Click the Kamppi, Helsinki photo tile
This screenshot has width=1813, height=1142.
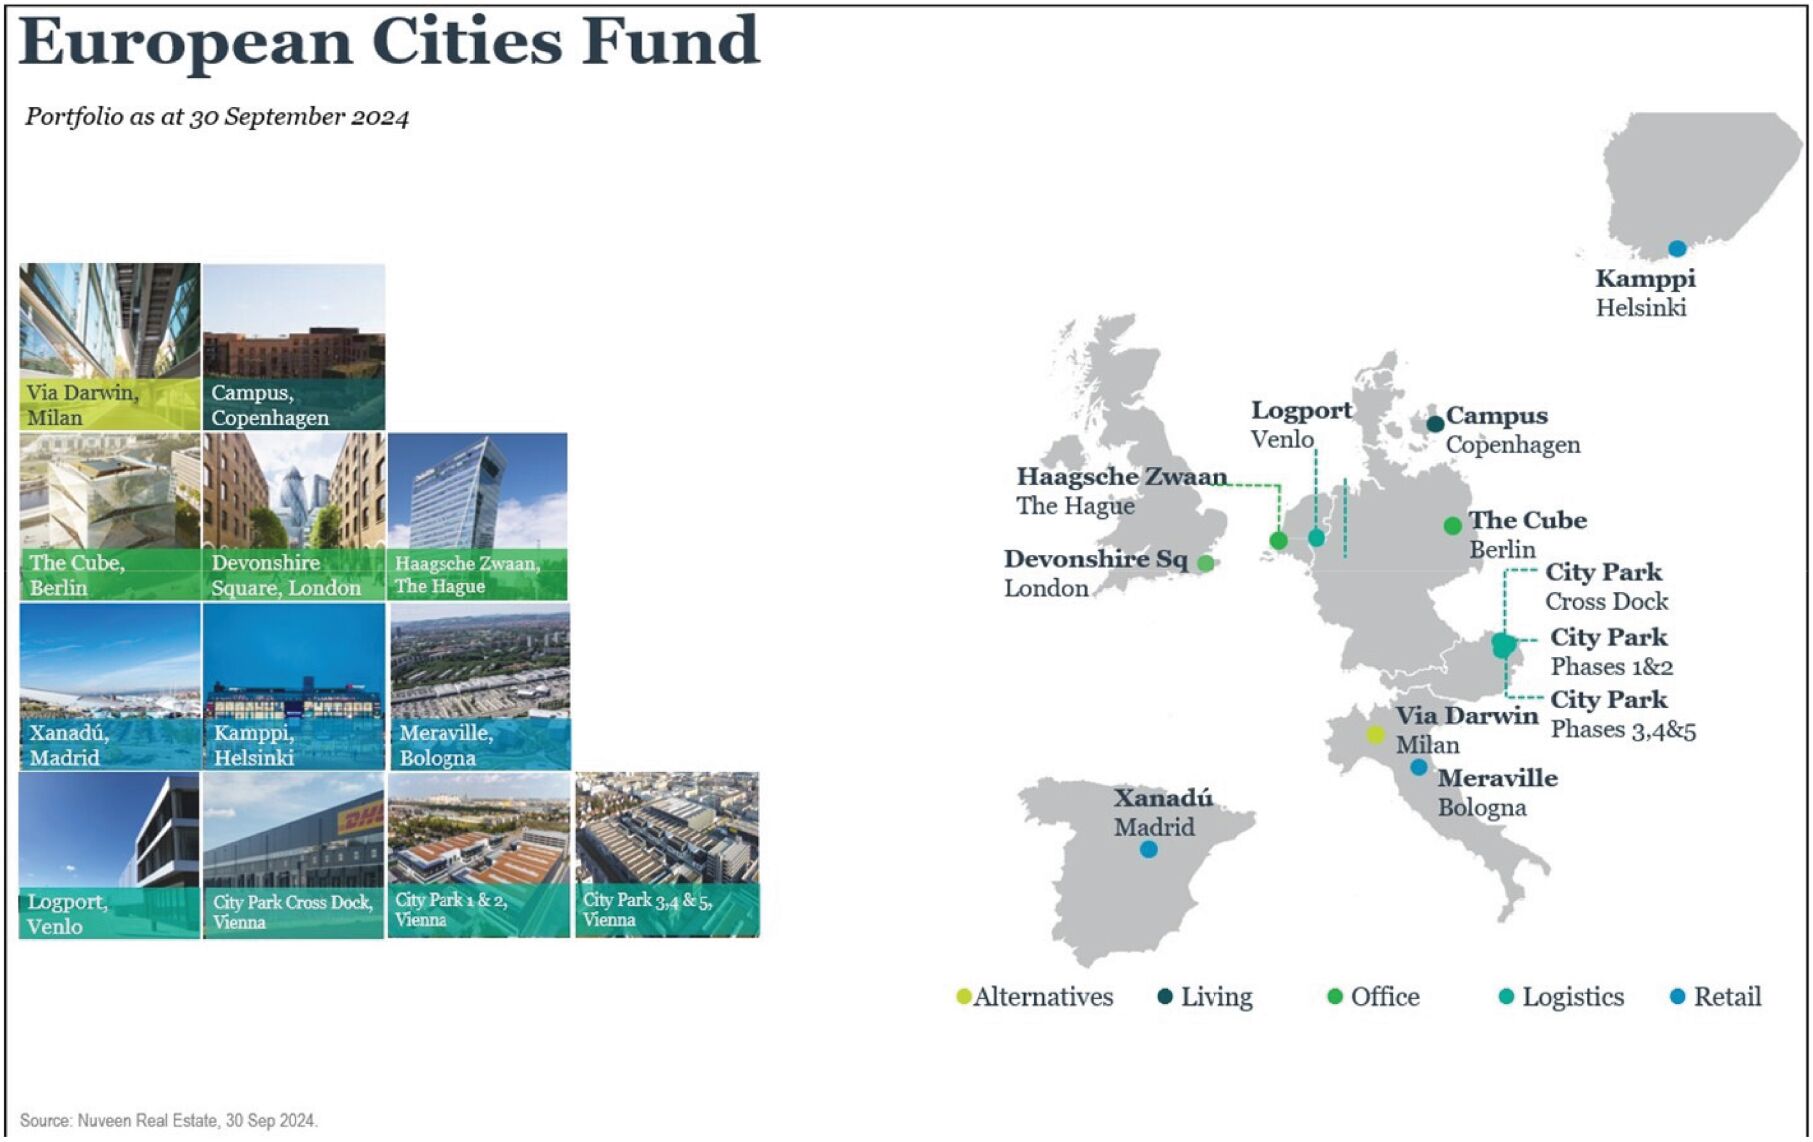(x=294, y=686)
